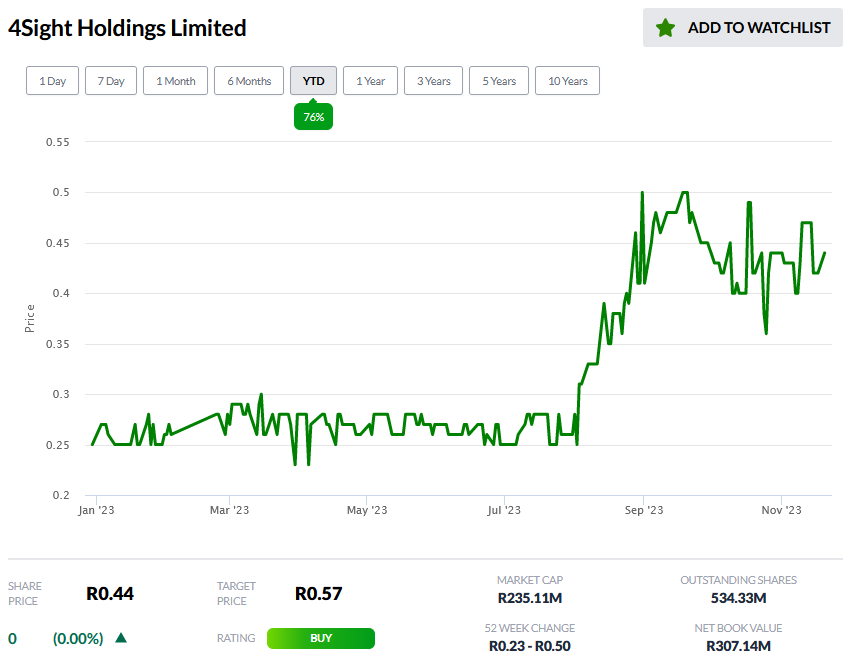Click the ADD TO WATCHLIST button
The width and height of the screenshot is (853, 662).
[x=743, y=27]
